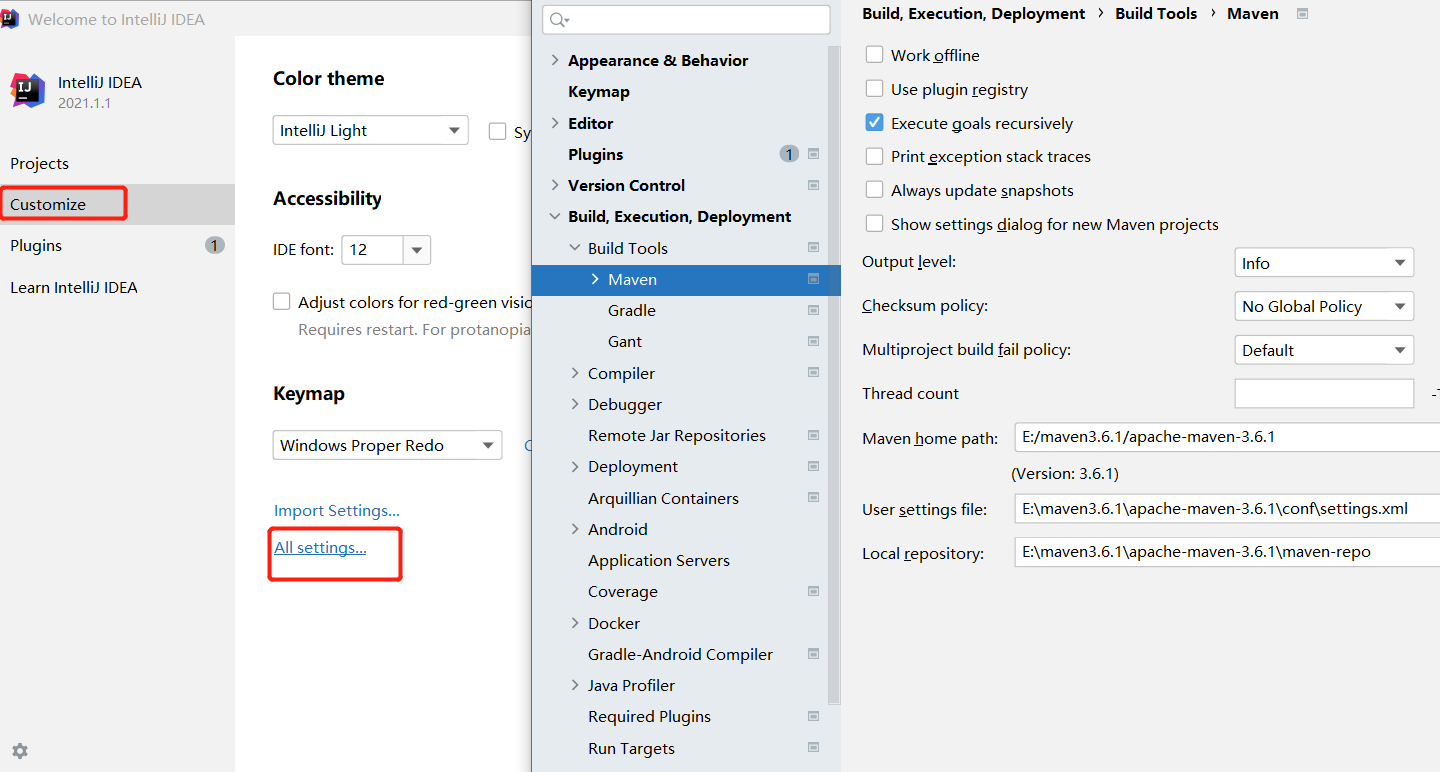
Task: Click the project-level icon on Gradle-Android Compiler row
Action: (x=814, y=654)
